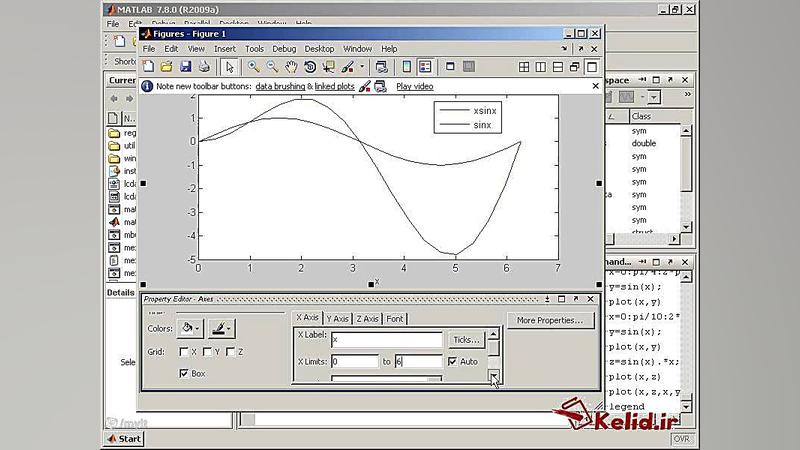Open the data brushing link
800x450 pixels.
pyautogui.click(x=280, y=87)
